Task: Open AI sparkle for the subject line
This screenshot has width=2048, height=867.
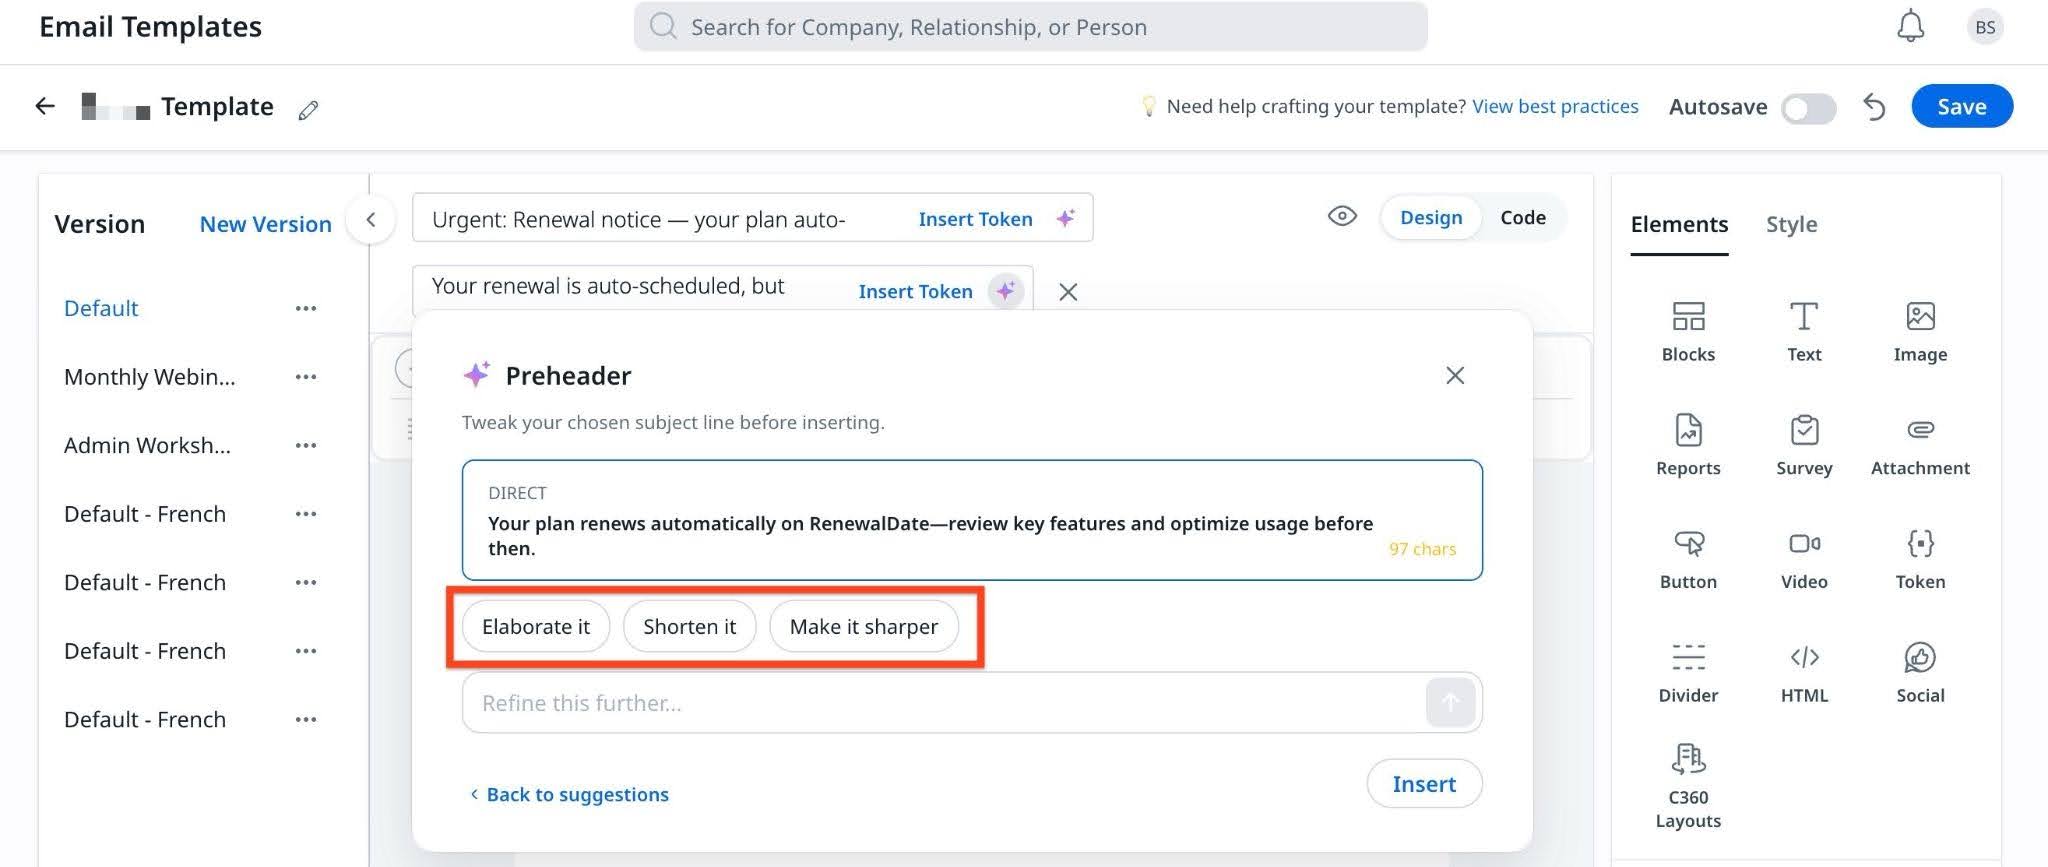Action: (x=1066, y=218)
